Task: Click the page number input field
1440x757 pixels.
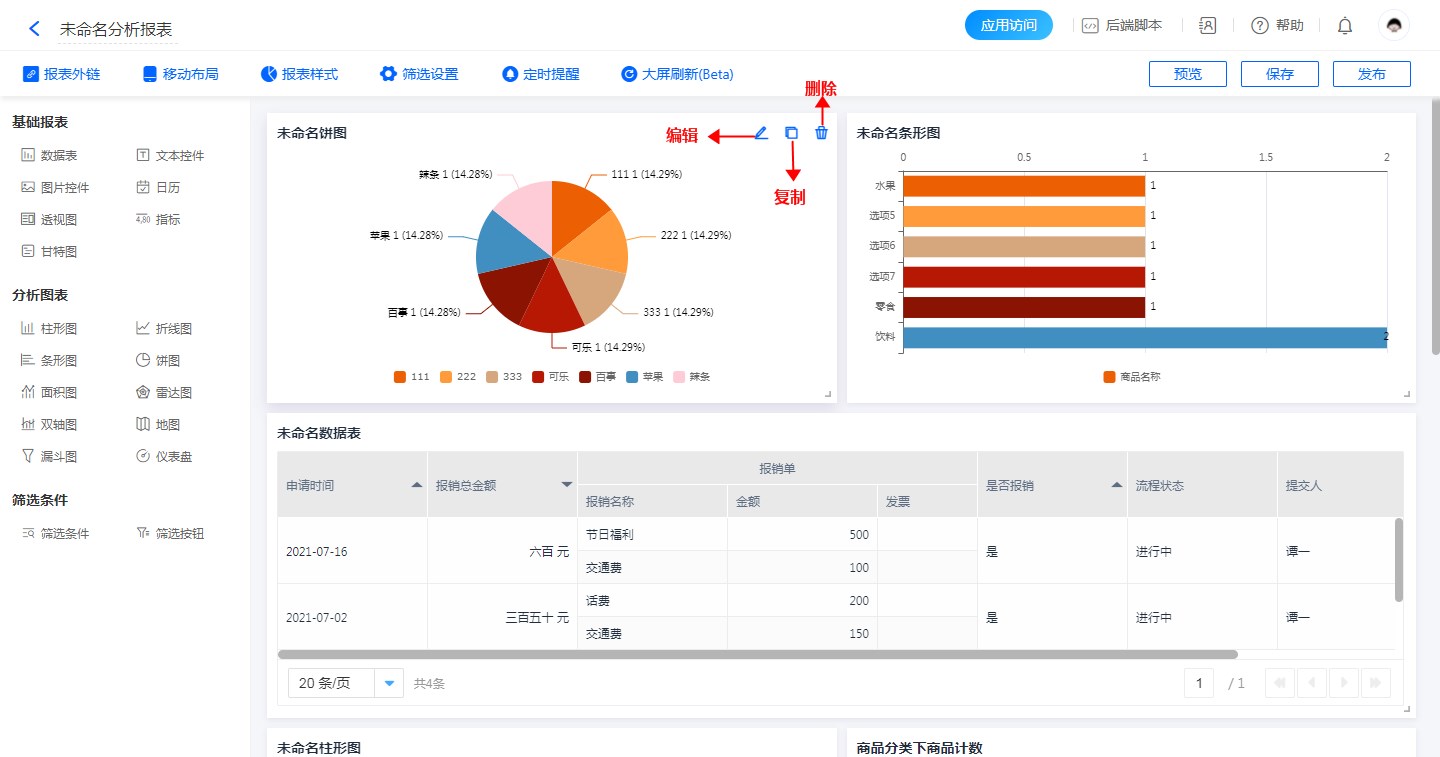Action: click(x=1198, y=683)
